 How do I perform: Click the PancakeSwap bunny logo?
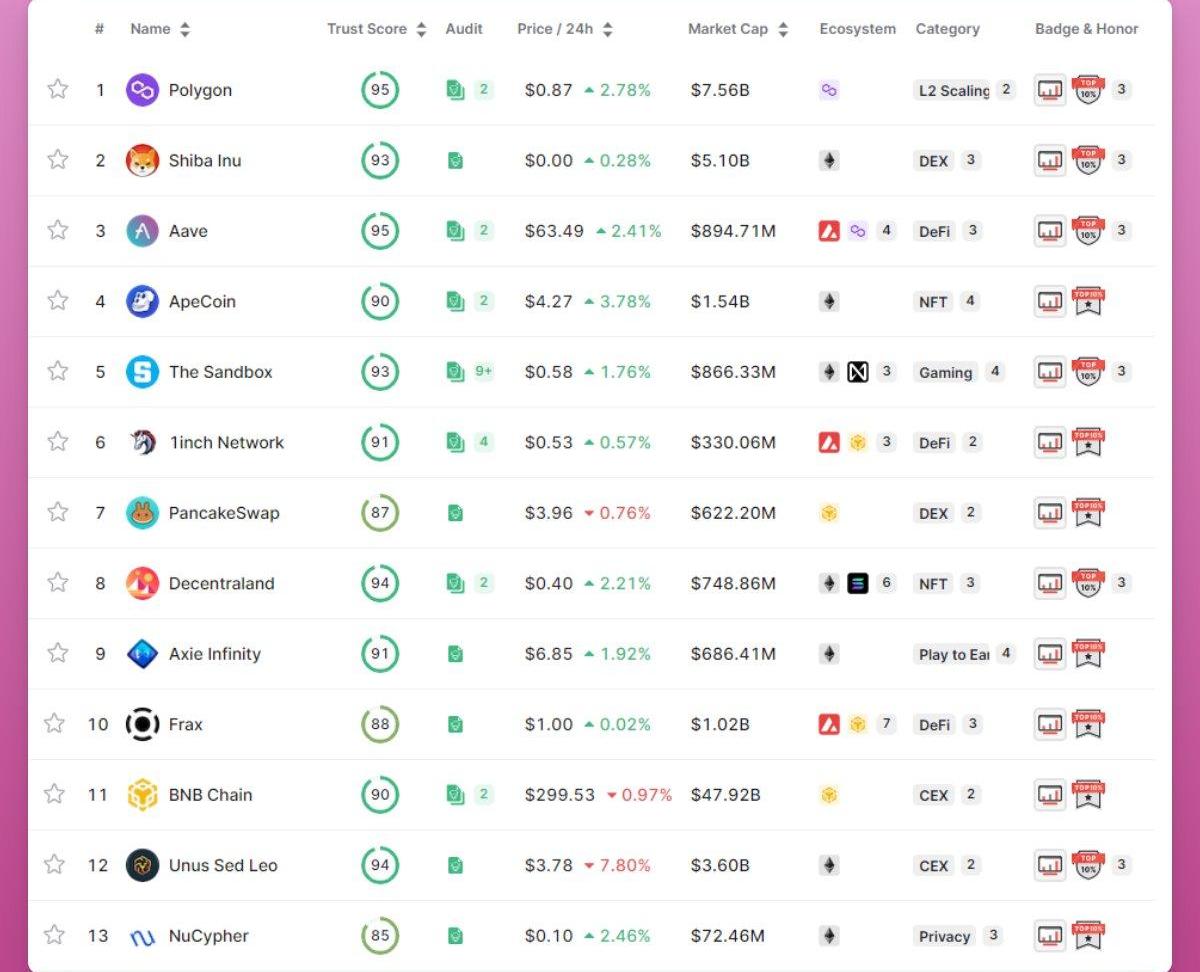142,513
